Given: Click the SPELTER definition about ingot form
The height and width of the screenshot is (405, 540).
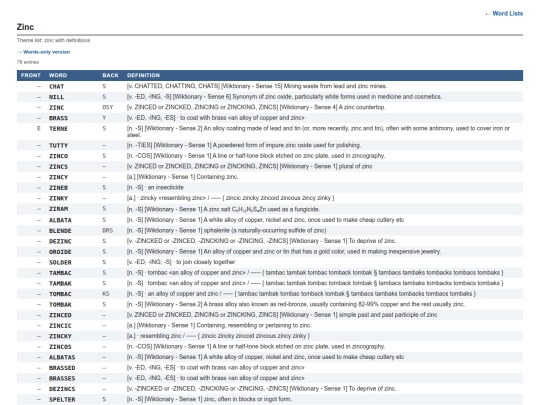Looking at the screenshot, I should click(x=209, y=399).
